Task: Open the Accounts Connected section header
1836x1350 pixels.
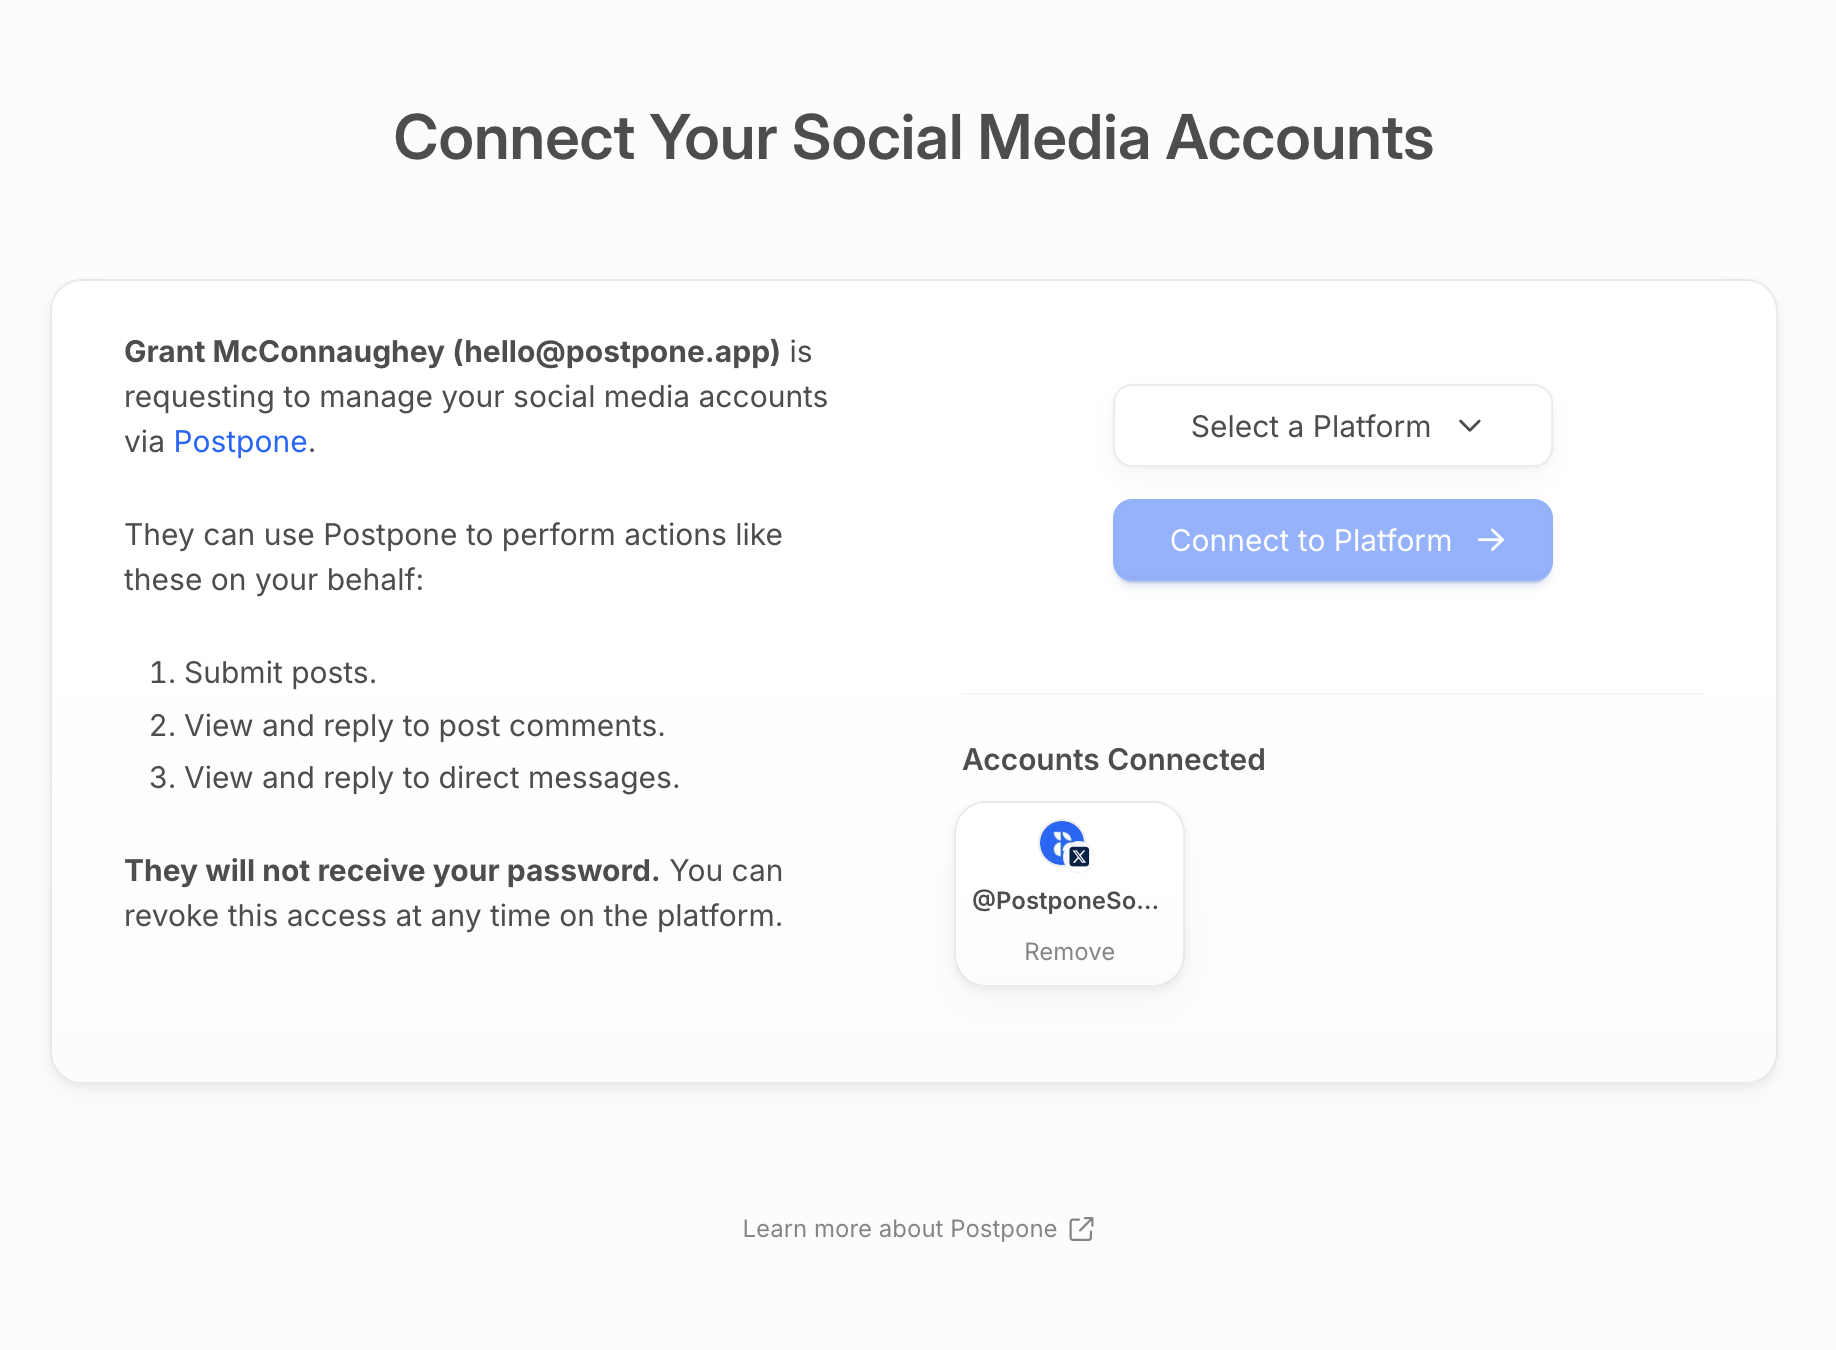Action: pos(1113,759)
